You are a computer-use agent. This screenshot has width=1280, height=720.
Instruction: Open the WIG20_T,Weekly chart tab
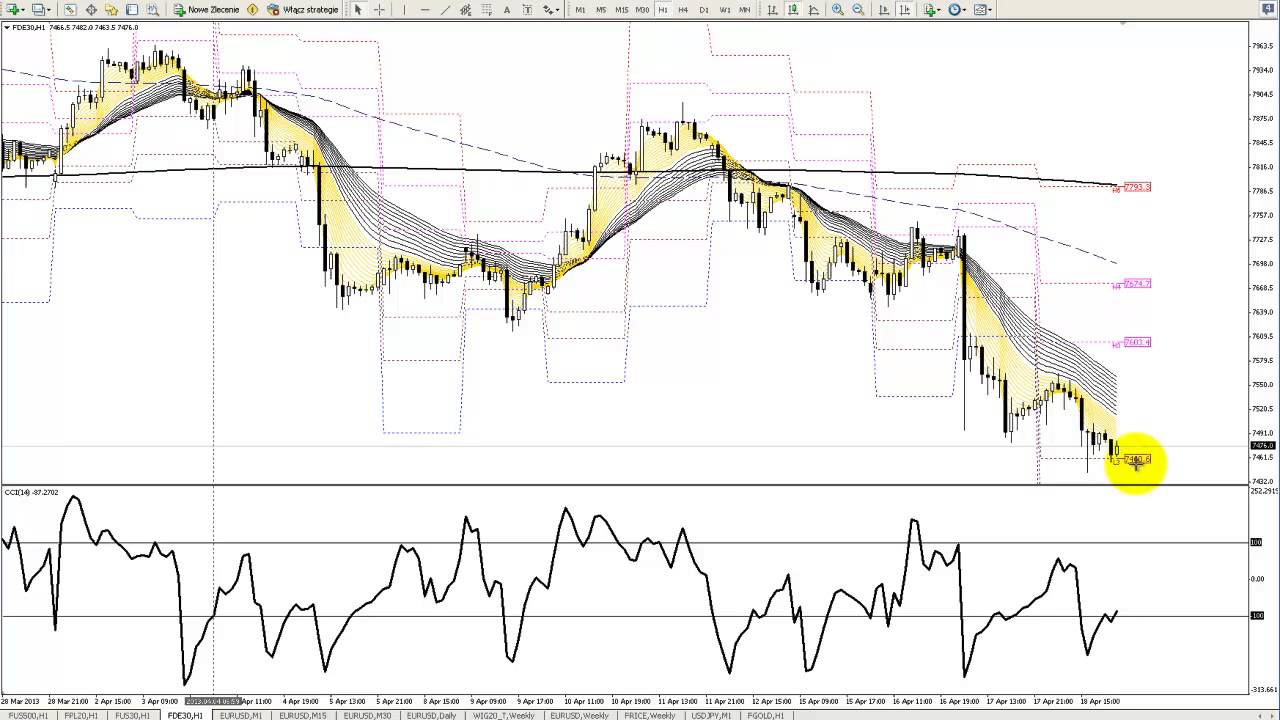tap(504, 715)
